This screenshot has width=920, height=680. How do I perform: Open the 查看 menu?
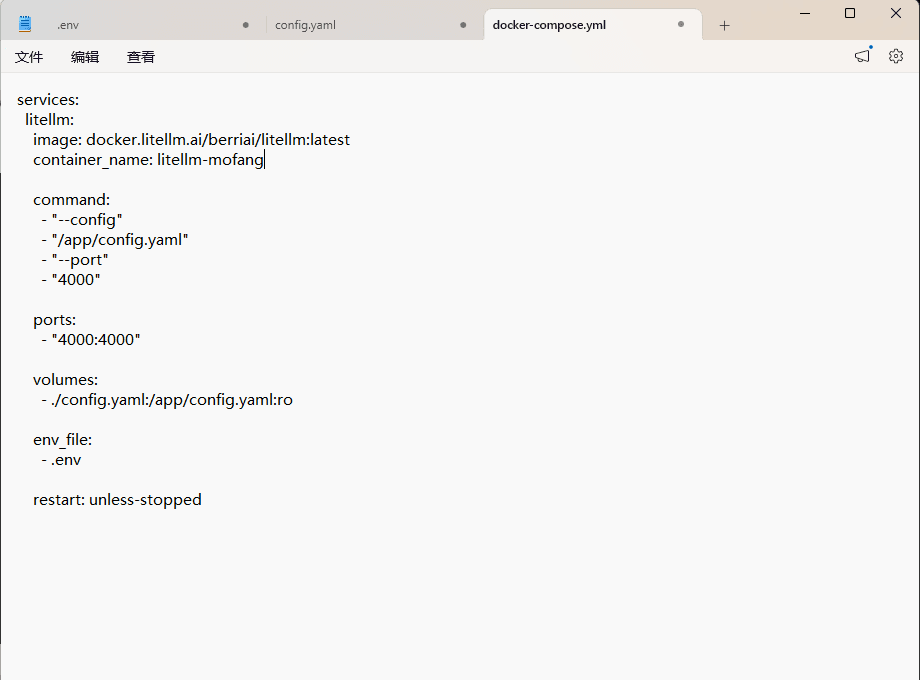pyautogui.click(x=141, y=57)
